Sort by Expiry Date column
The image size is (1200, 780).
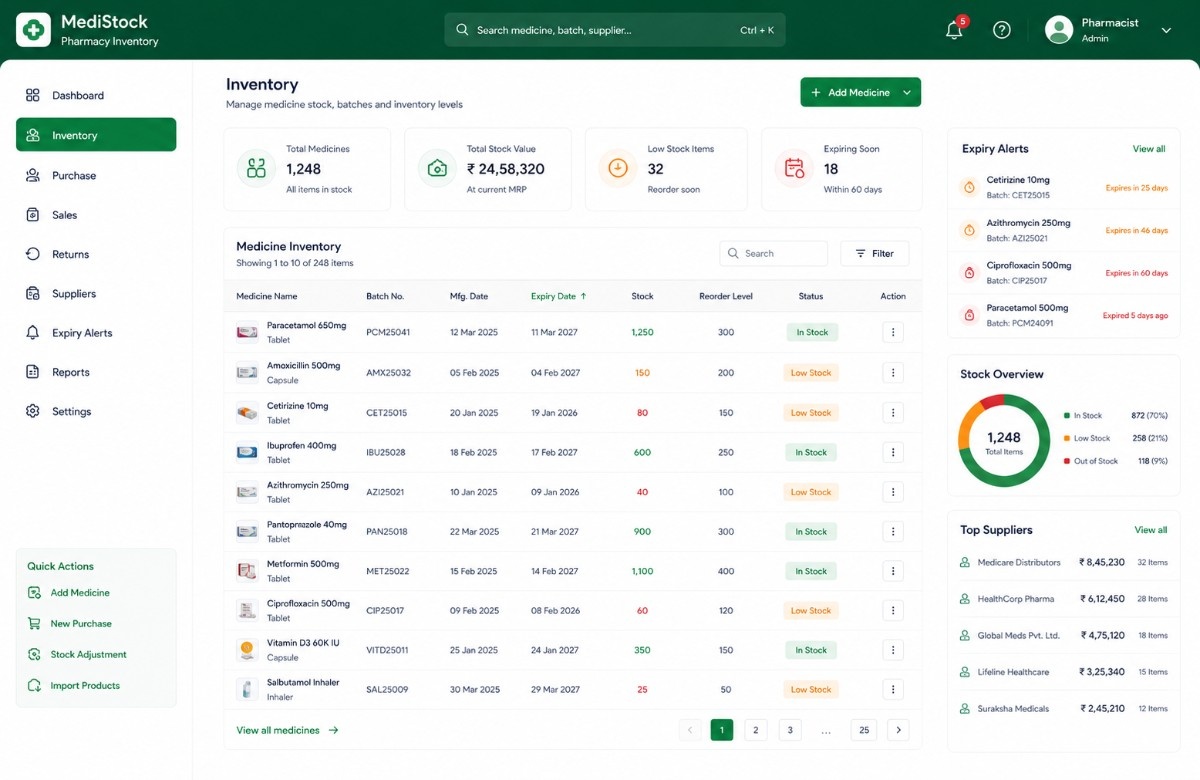click(559, 296)
